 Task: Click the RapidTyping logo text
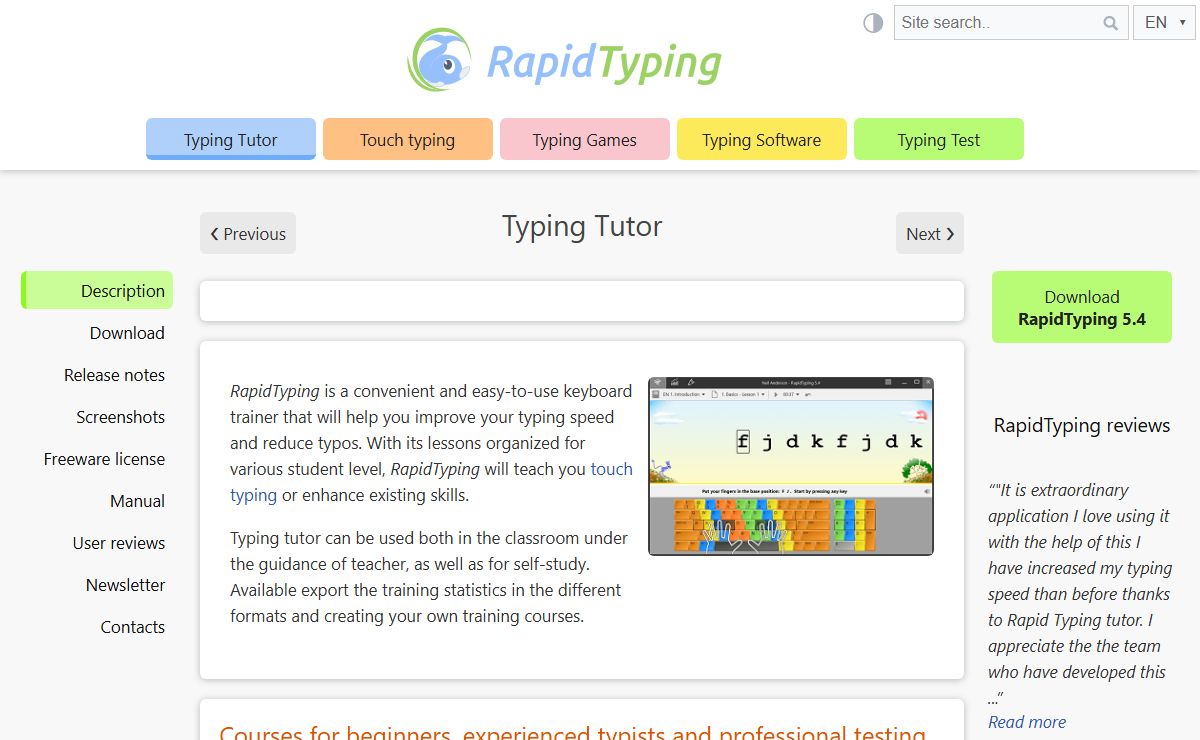pyautogui.click(x=604, y=62)
